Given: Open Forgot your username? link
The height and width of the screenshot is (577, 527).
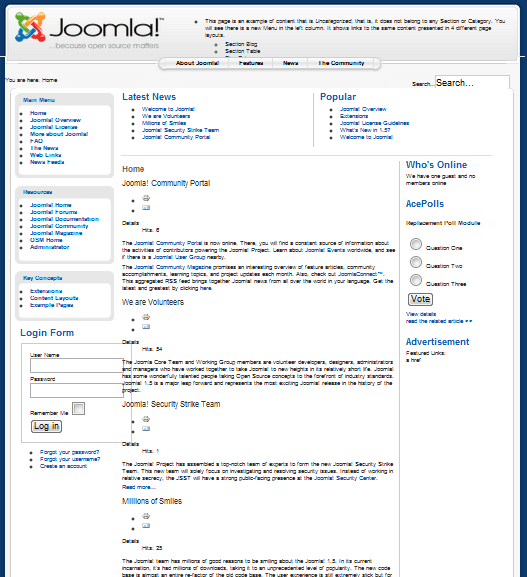Looking at the screenshot, I should (70, 459).
